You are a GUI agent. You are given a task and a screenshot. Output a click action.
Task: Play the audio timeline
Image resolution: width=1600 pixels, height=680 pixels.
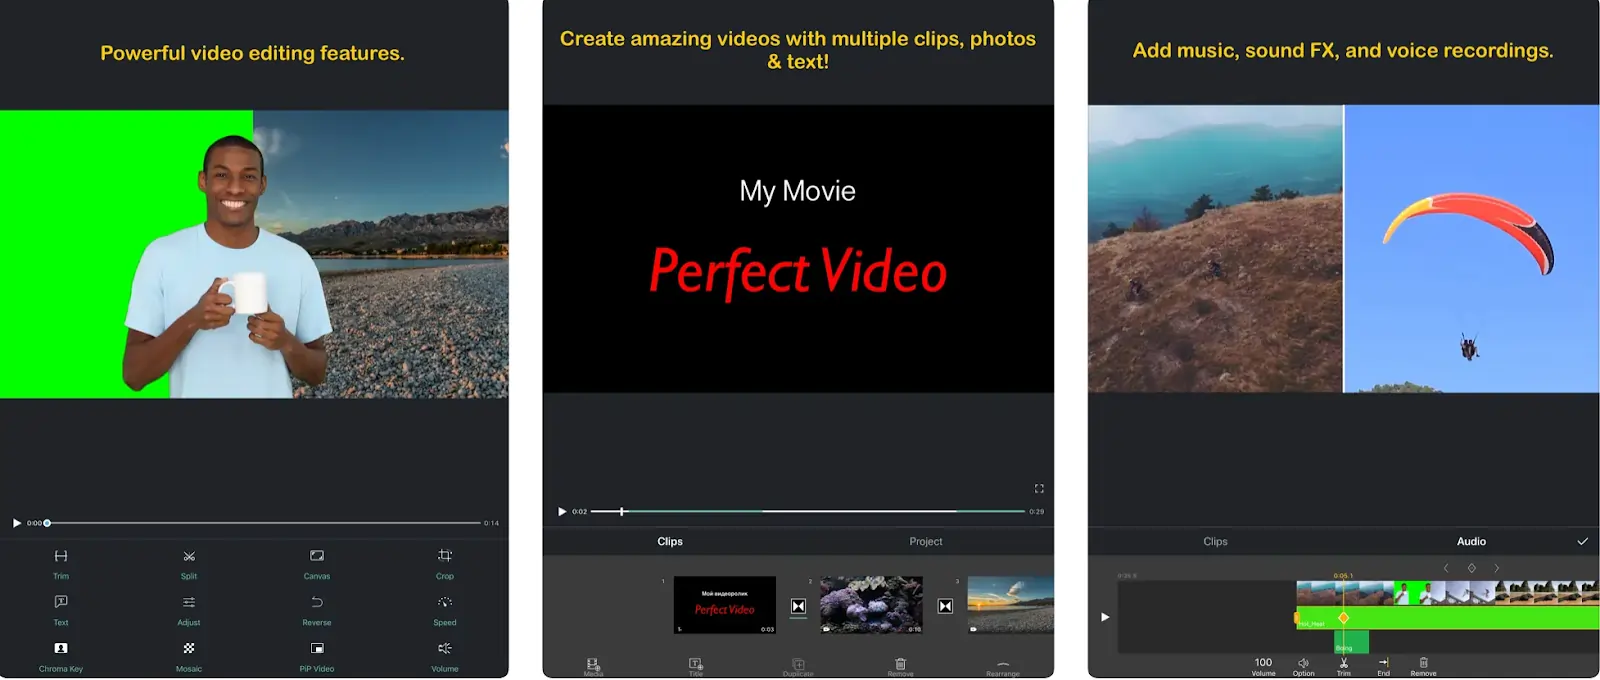coord(1105,617)
